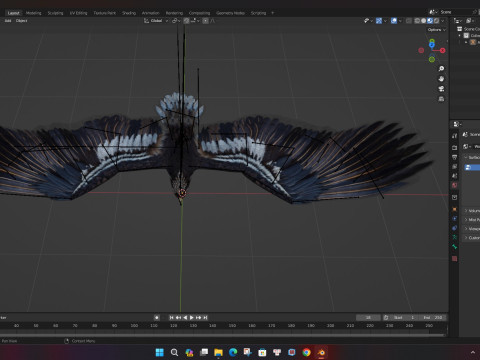The image size is (480, 360).
Task: Open the Object properties tab
Action: [x=455, y=209]
